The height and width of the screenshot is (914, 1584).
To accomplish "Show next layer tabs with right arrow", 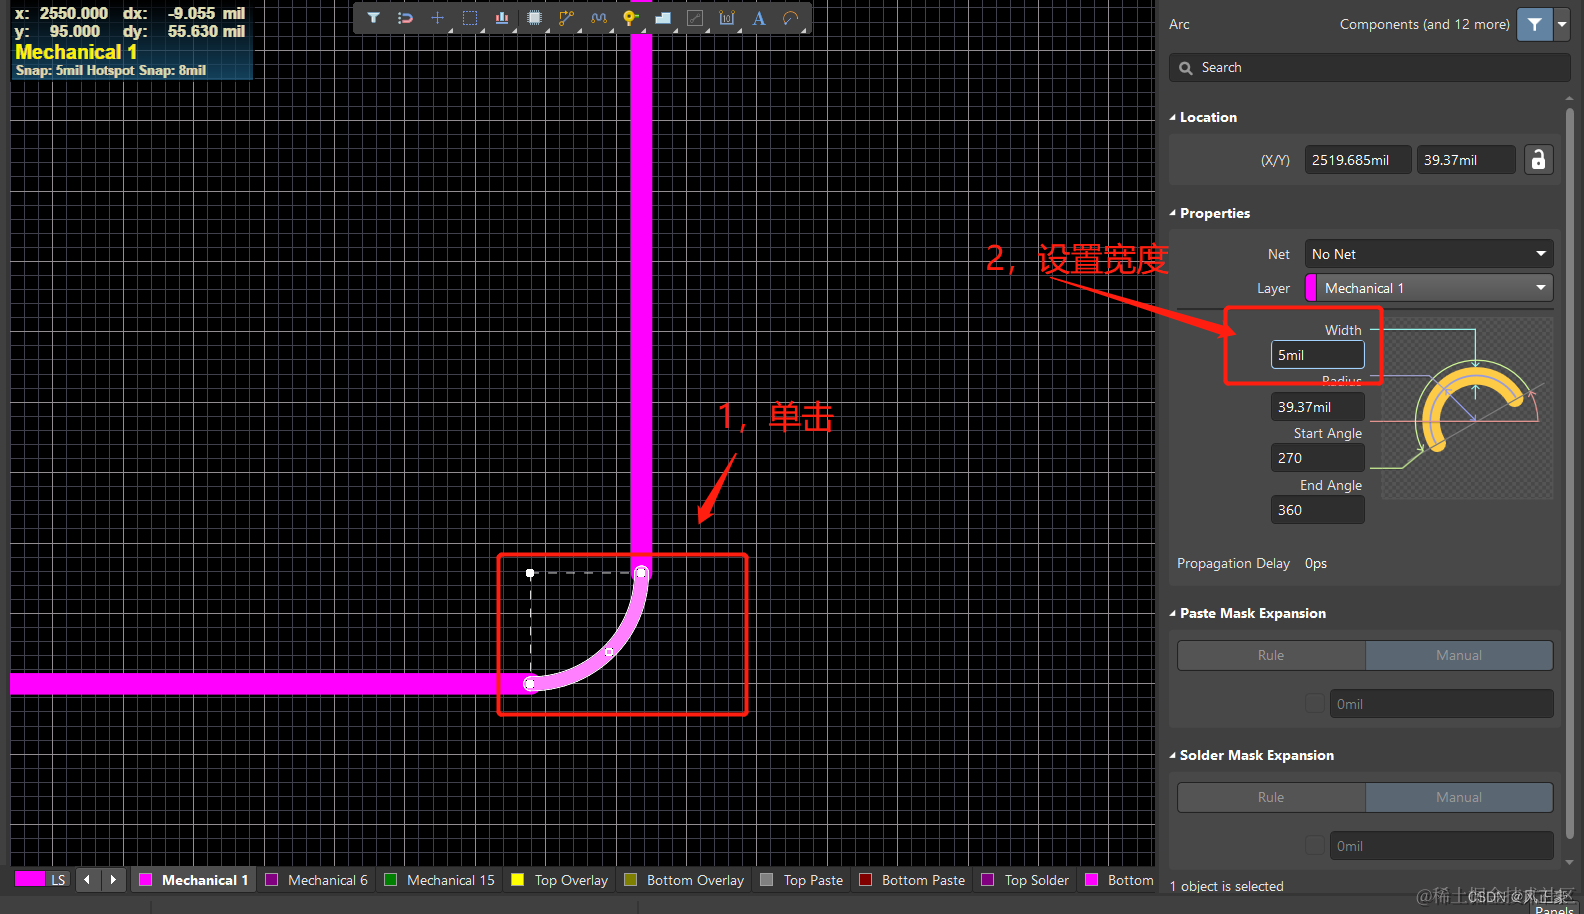I will (113, 880).
